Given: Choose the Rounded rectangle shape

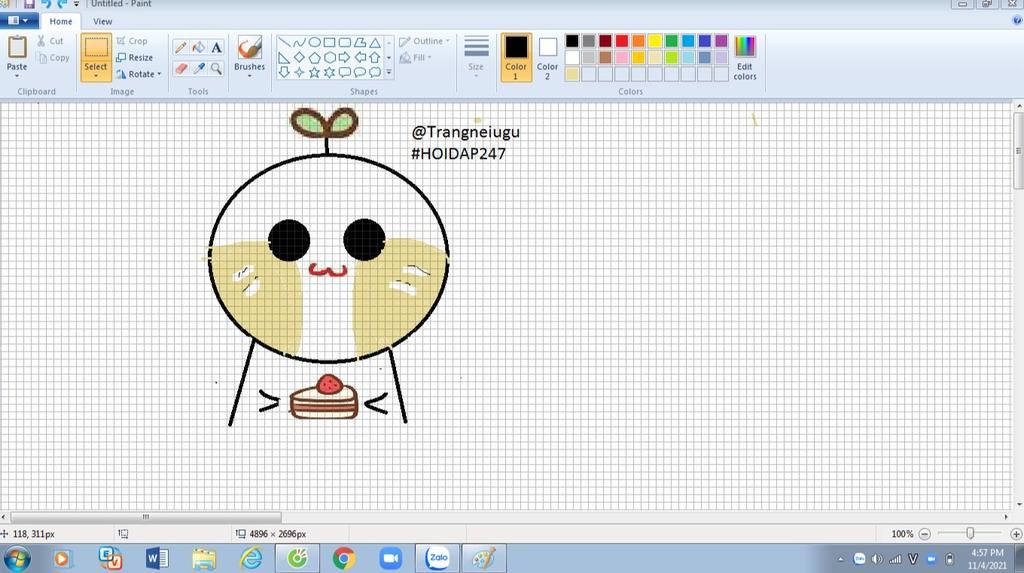Looking at the screenshot, I should 344,42.
